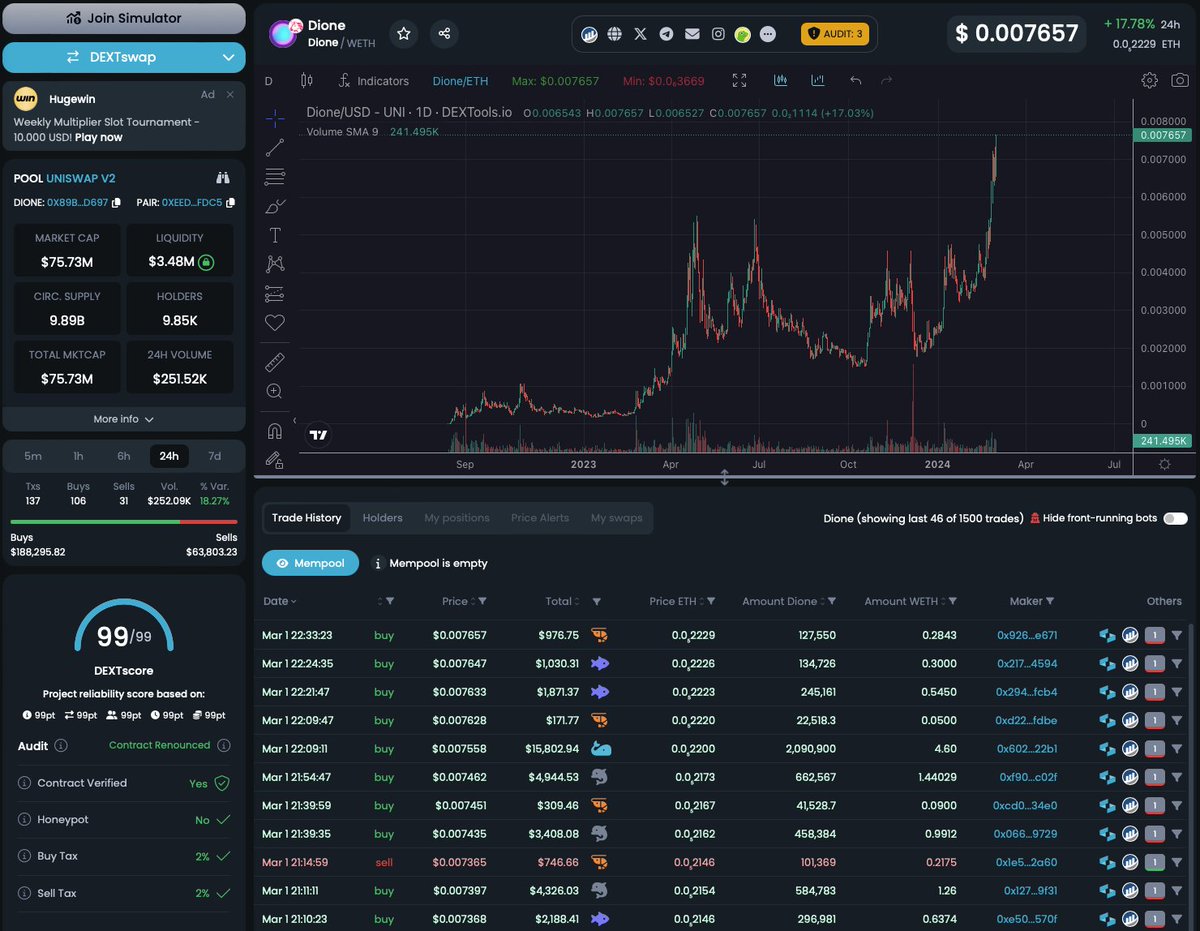
Task: Open the Amount WETH column filter
Action: [x=952, y=601]
